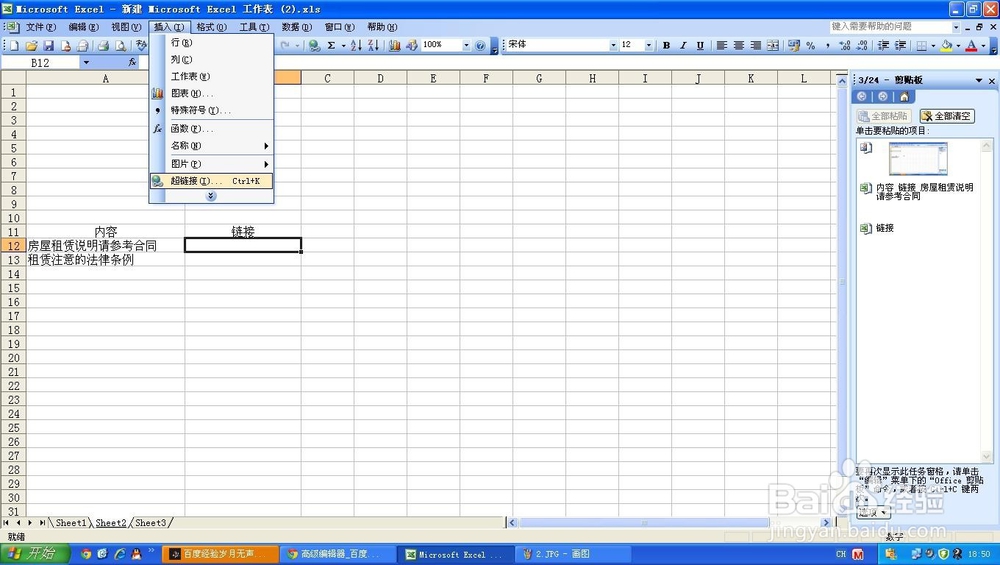Open fill color dropdown arrow
This screenshot has height=565, width=1000.
click(x=958, y=45)
